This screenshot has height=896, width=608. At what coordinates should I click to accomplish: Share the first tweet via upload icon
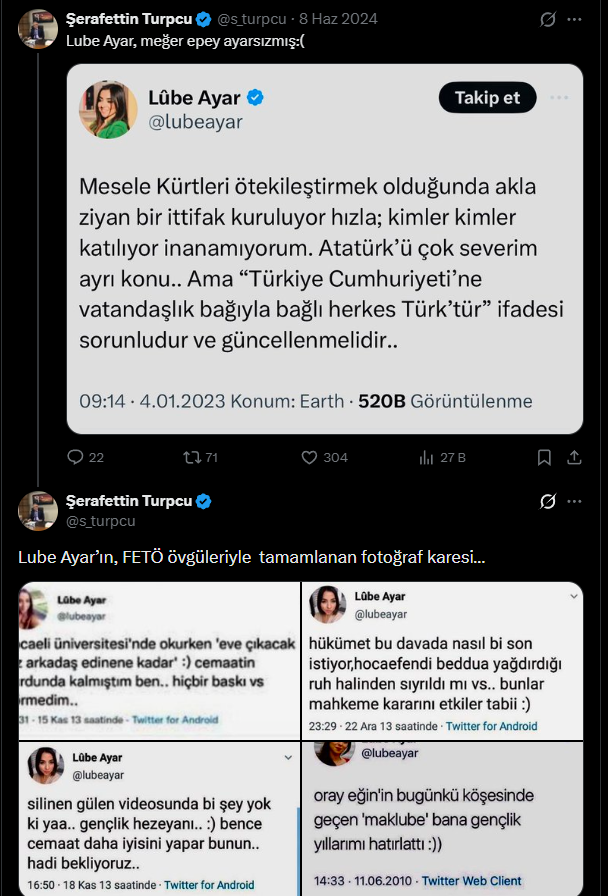(574, 457)
